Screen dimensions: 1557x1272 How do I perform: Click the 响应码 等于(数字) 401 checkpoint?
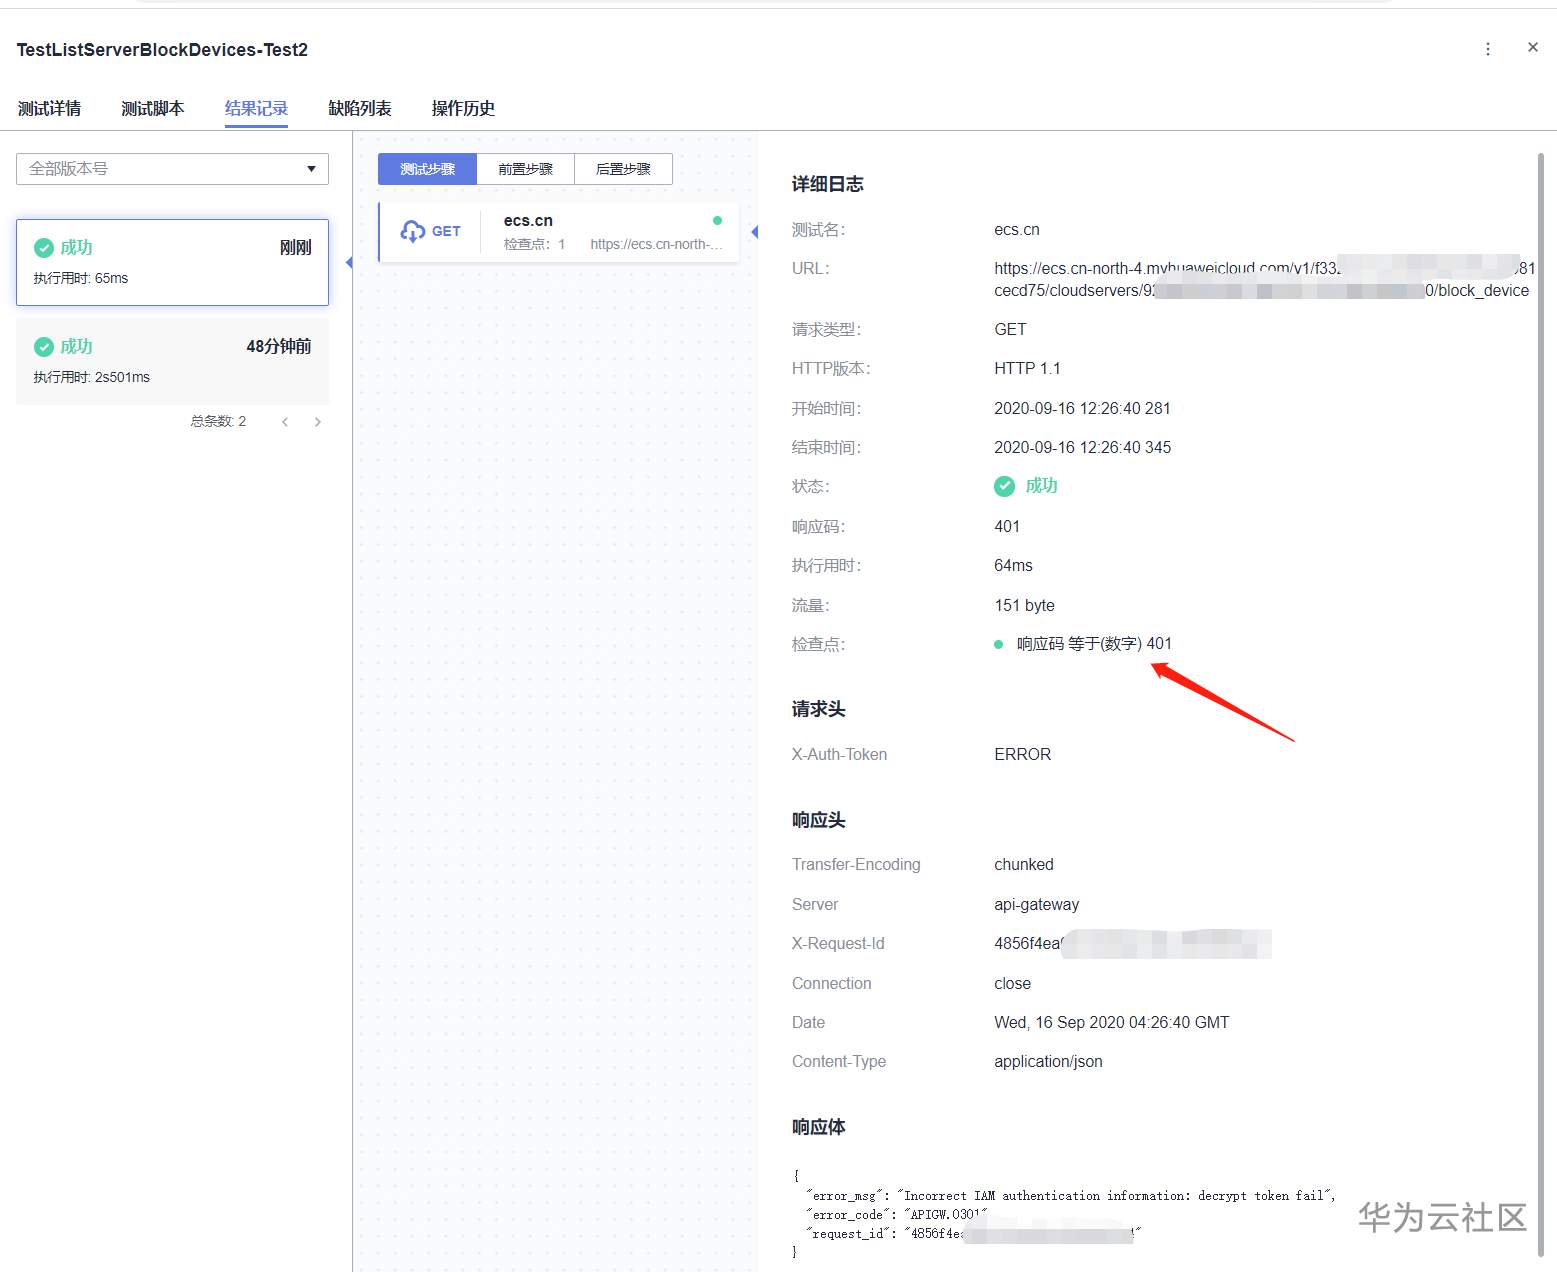point(1094,644)
